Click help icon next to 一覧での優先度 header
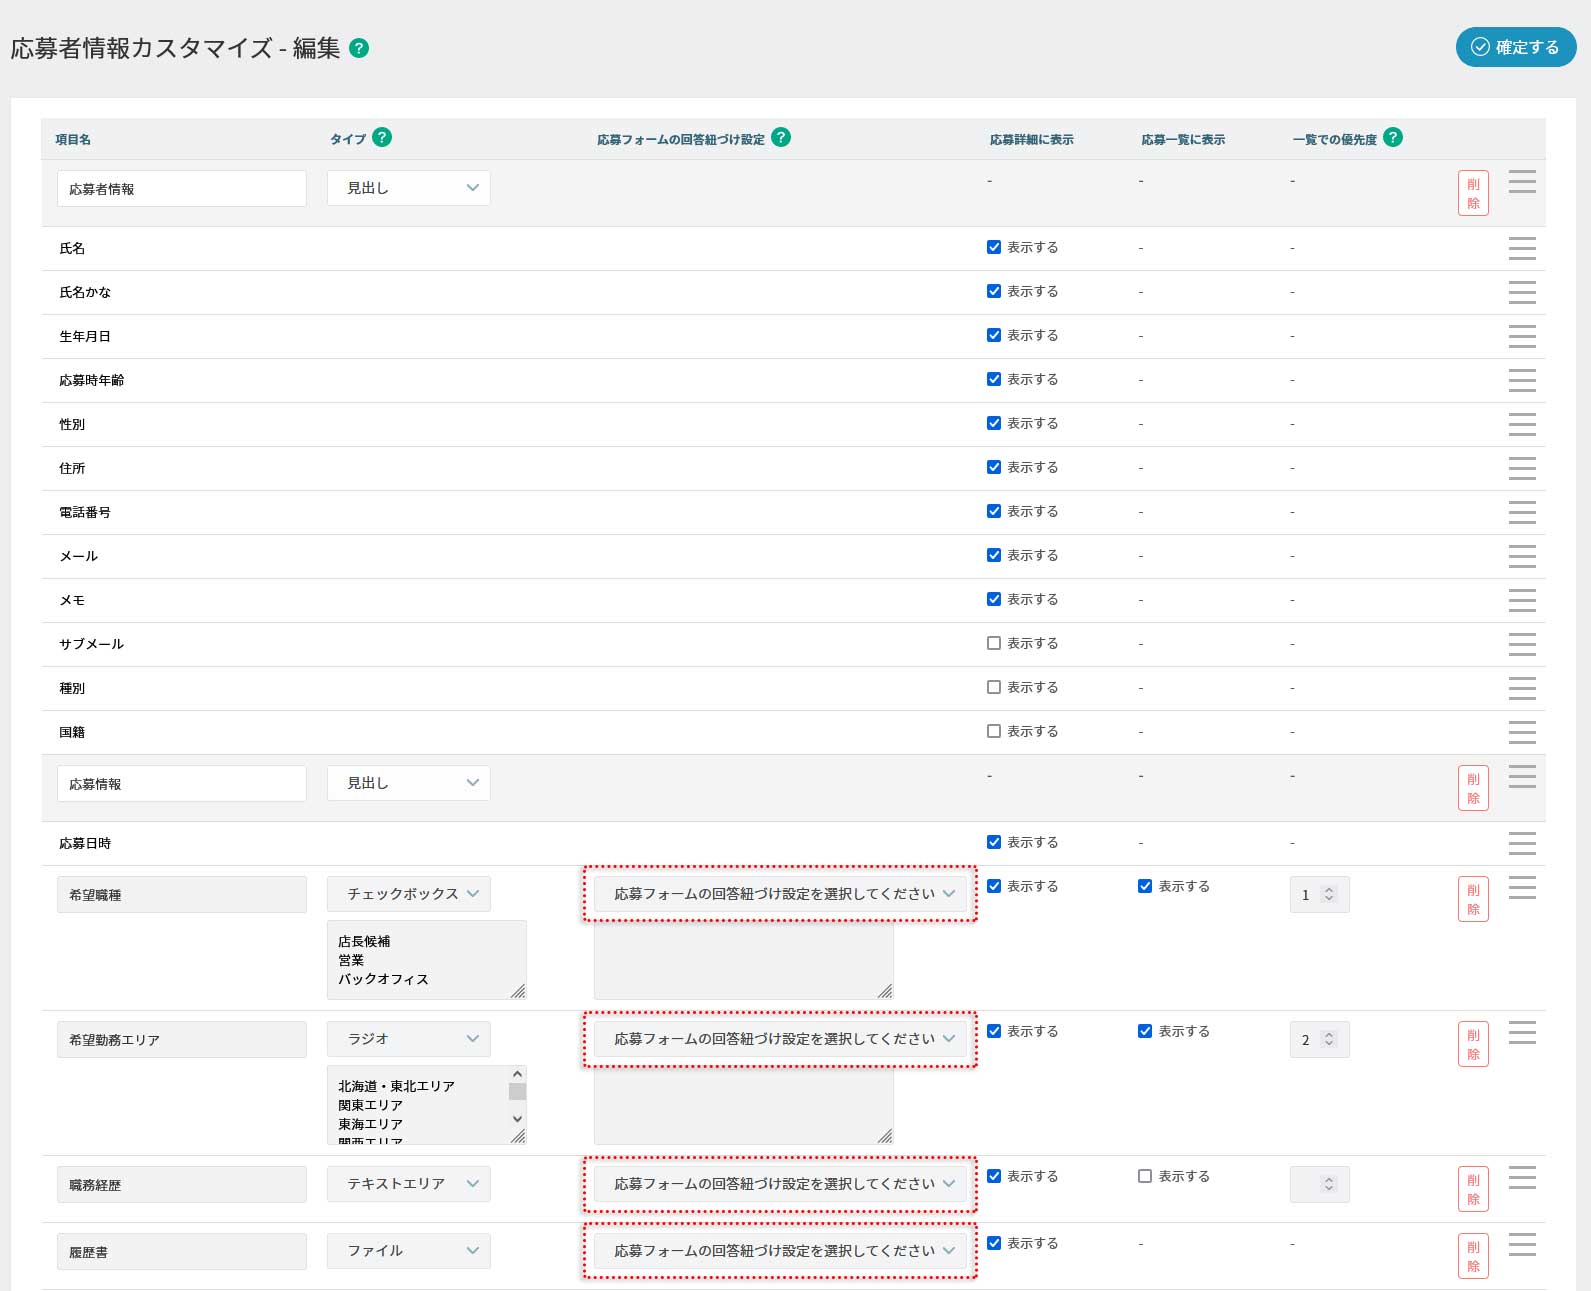 [1392, 138]
